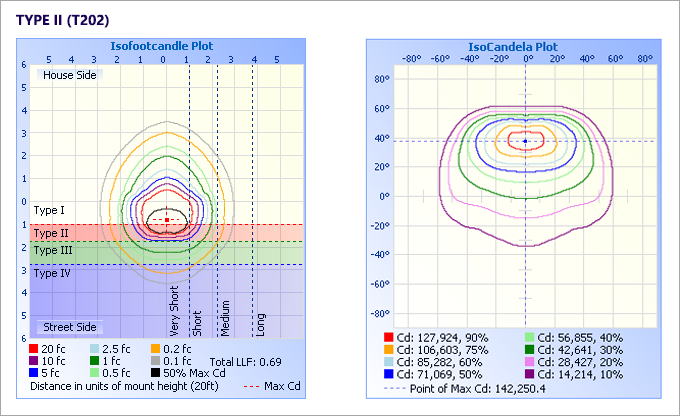Select the Type IV zone label
The height and width of the screenshot is (416, 680).
point(53,273)
